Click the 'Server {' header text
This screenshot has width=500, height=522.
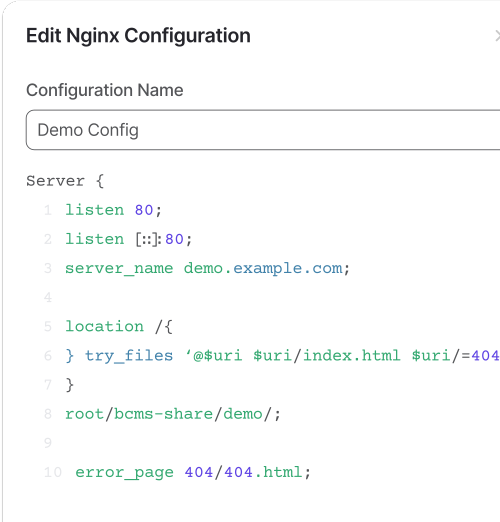coord(65,181)
